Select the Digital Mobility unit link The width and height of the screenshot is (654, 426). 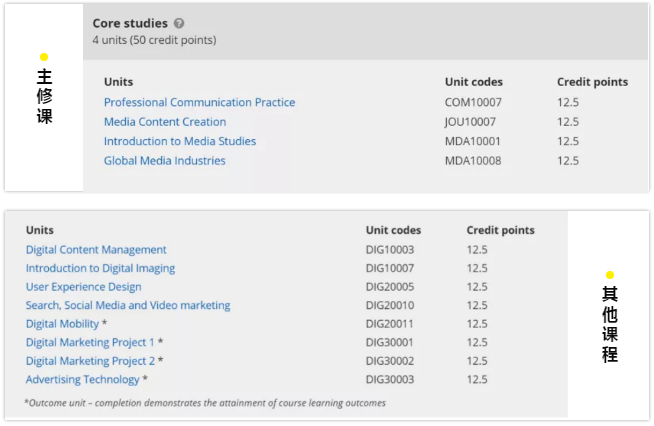point(62,324)
